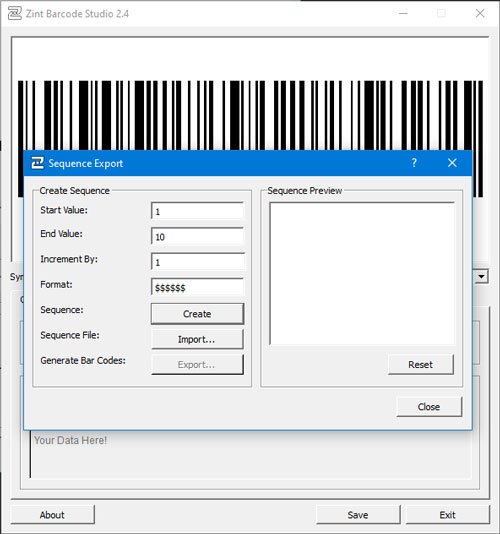Click the Zint Barcode Studio app icon
500x534 pixels.
pos(15,13)
